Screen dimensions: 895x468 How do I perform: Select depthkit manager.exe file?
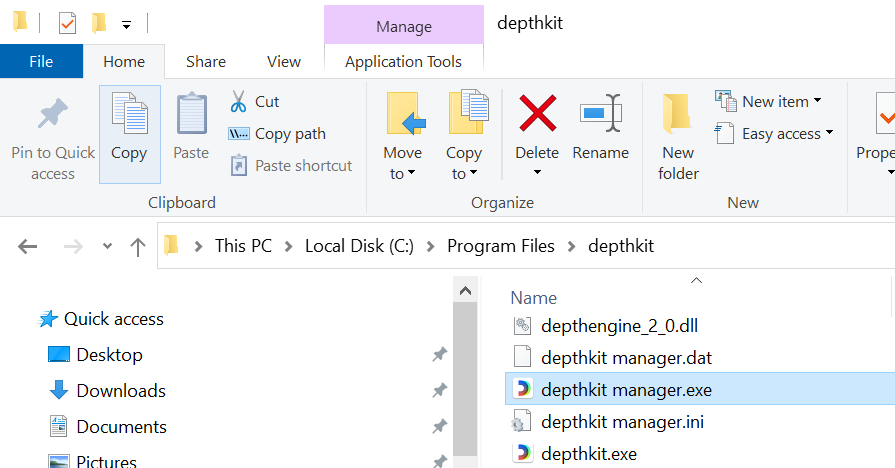700,389
